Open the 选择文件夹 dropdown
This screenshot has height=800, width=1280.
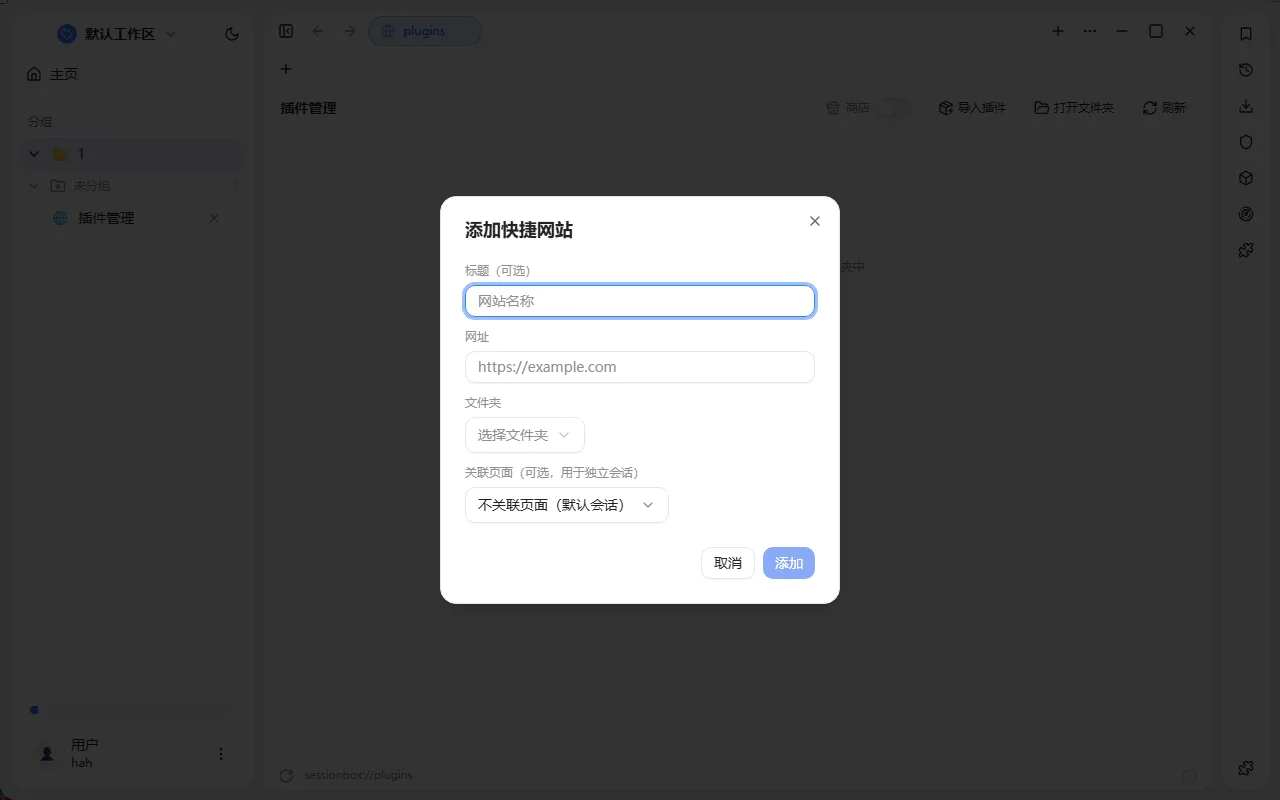525,435
